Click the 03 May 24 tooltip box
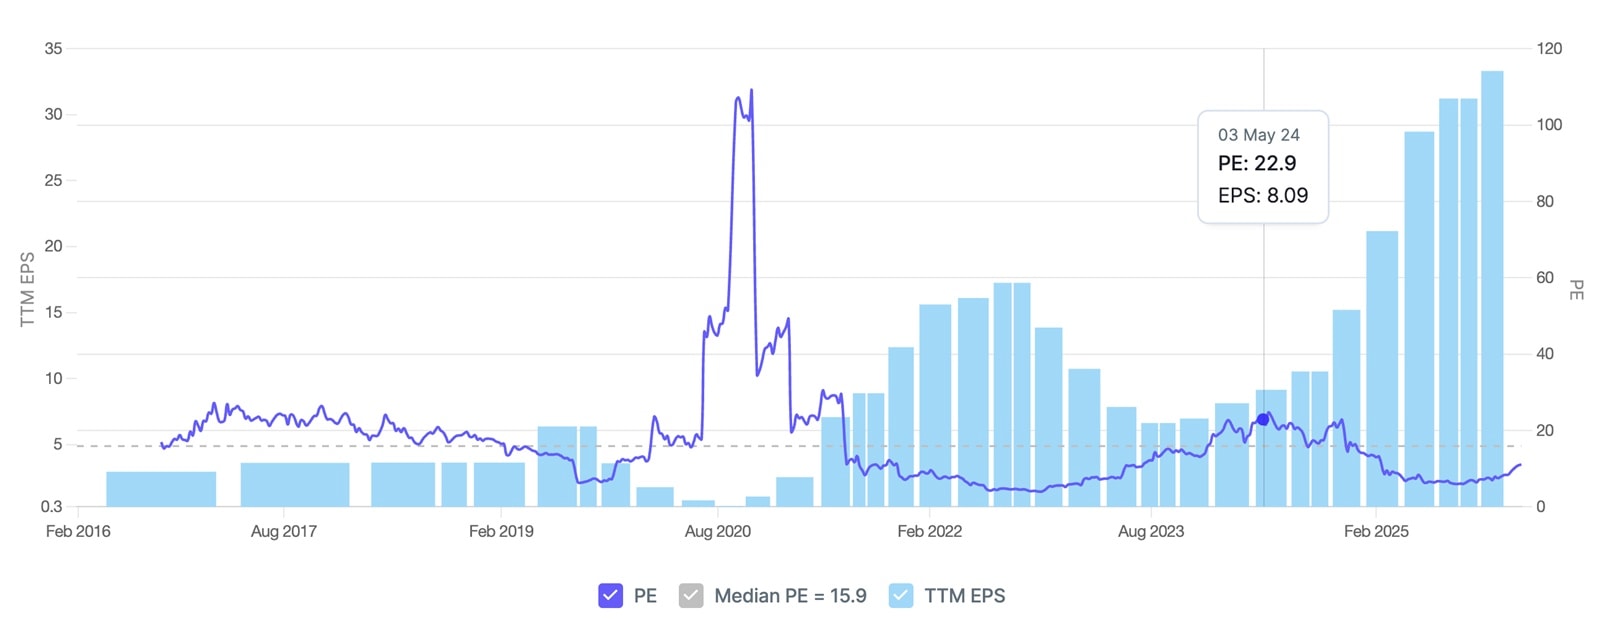 click(1262, 166)
